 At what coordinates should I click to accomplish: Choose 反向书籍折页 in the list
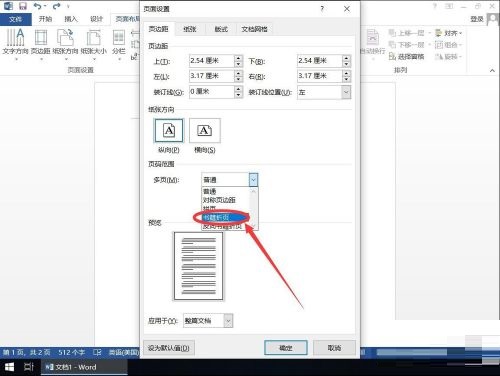click(x=222, y=226)
